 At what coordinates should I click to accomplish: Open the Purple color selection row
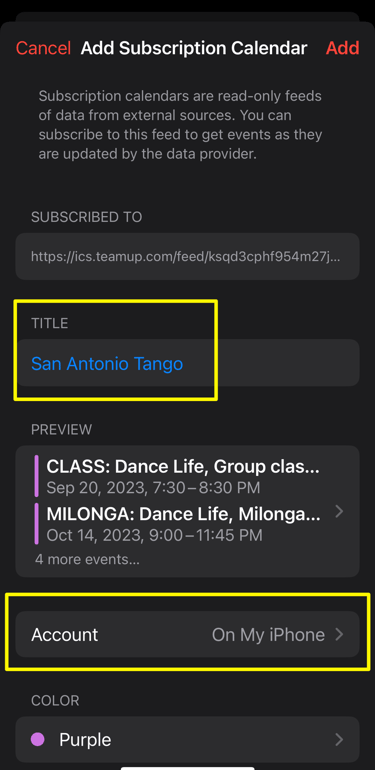coord(188,740)
